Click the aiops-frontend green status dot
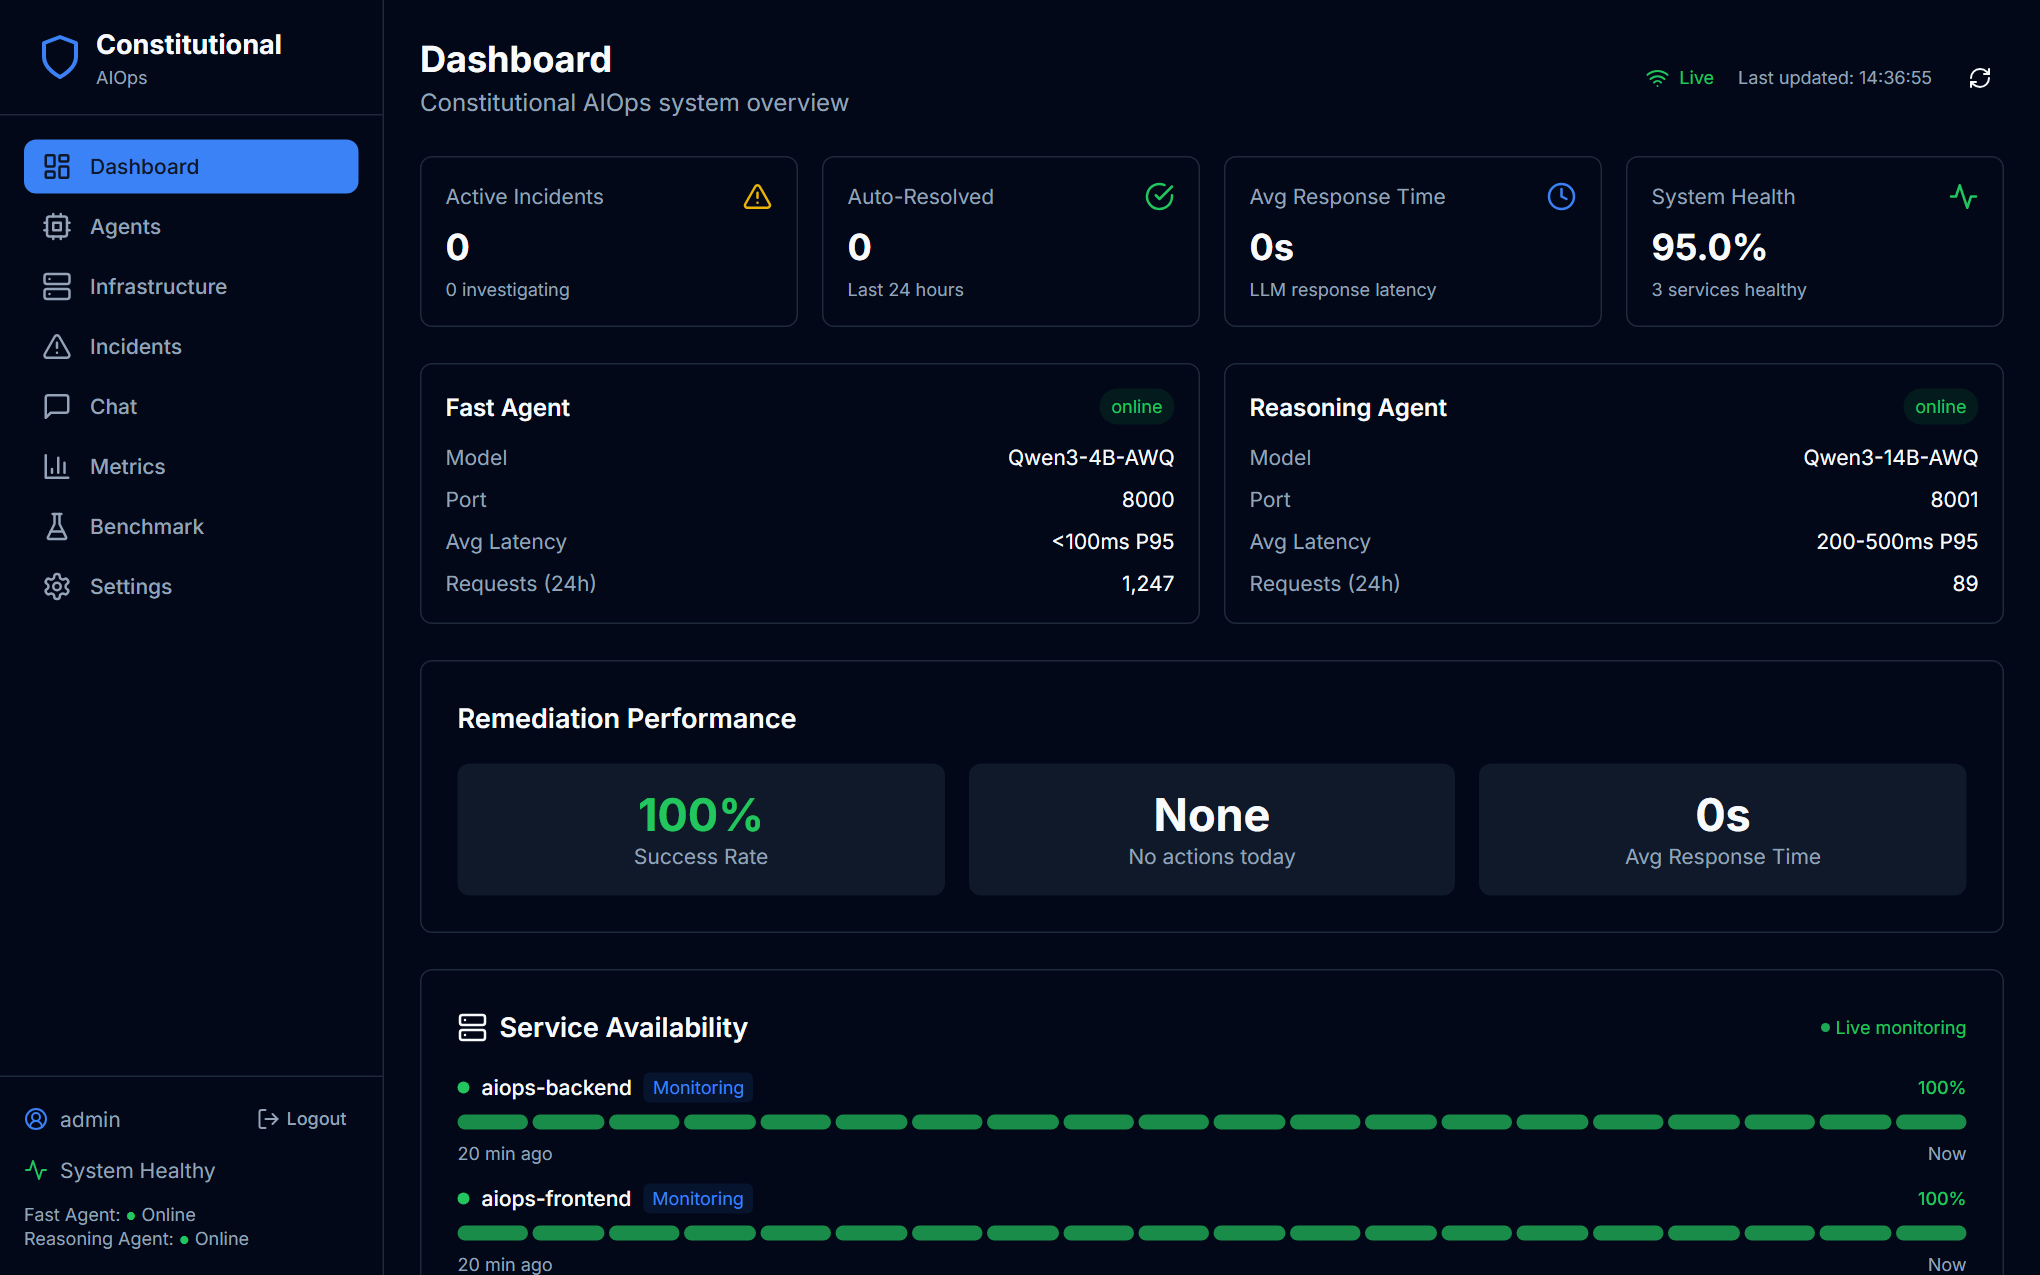 pos(463,1198)
